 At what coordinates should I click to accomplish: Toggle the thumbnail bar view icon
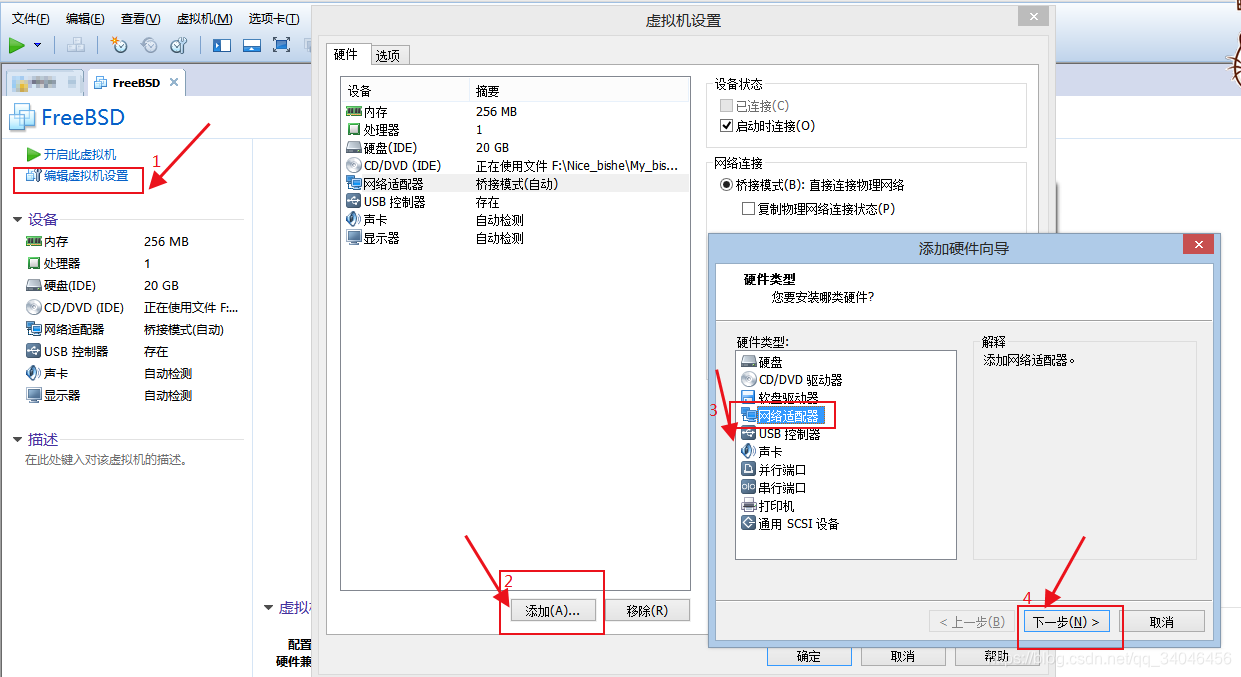click(x=252, y=45)
